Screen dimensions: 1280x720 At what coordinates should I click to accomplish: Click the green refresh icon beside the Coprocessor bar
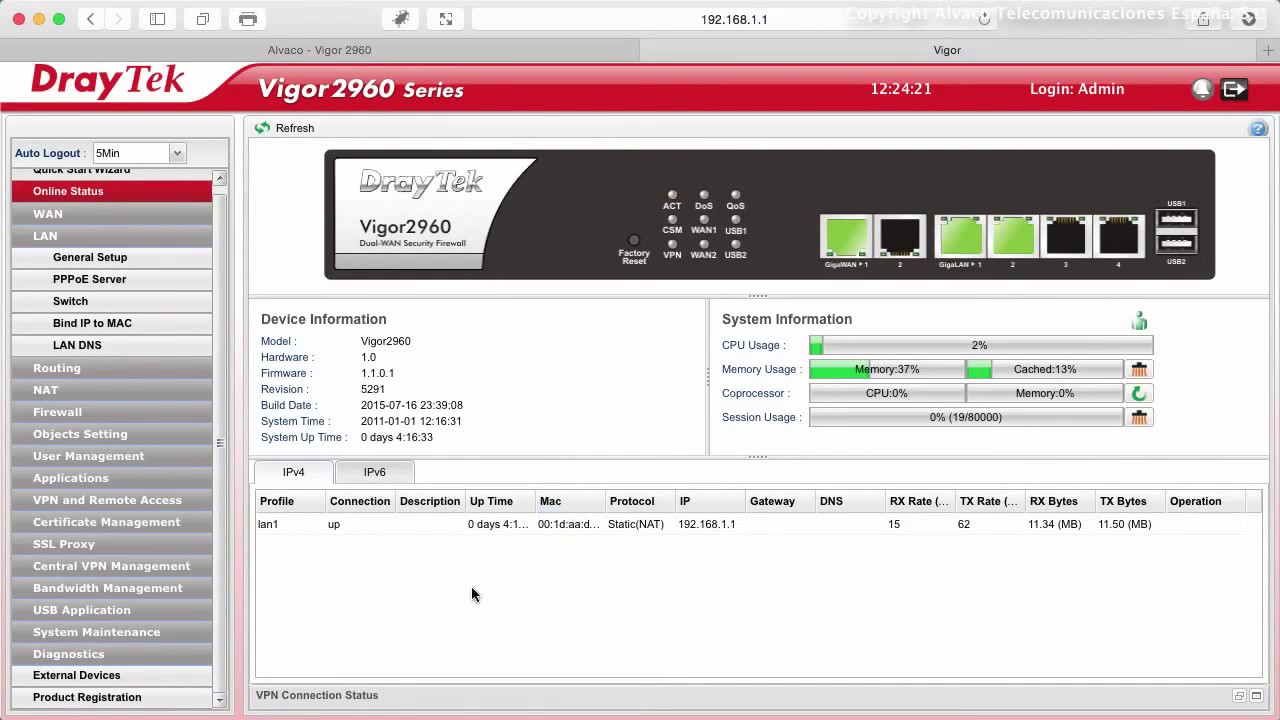tap(1139, 393)
